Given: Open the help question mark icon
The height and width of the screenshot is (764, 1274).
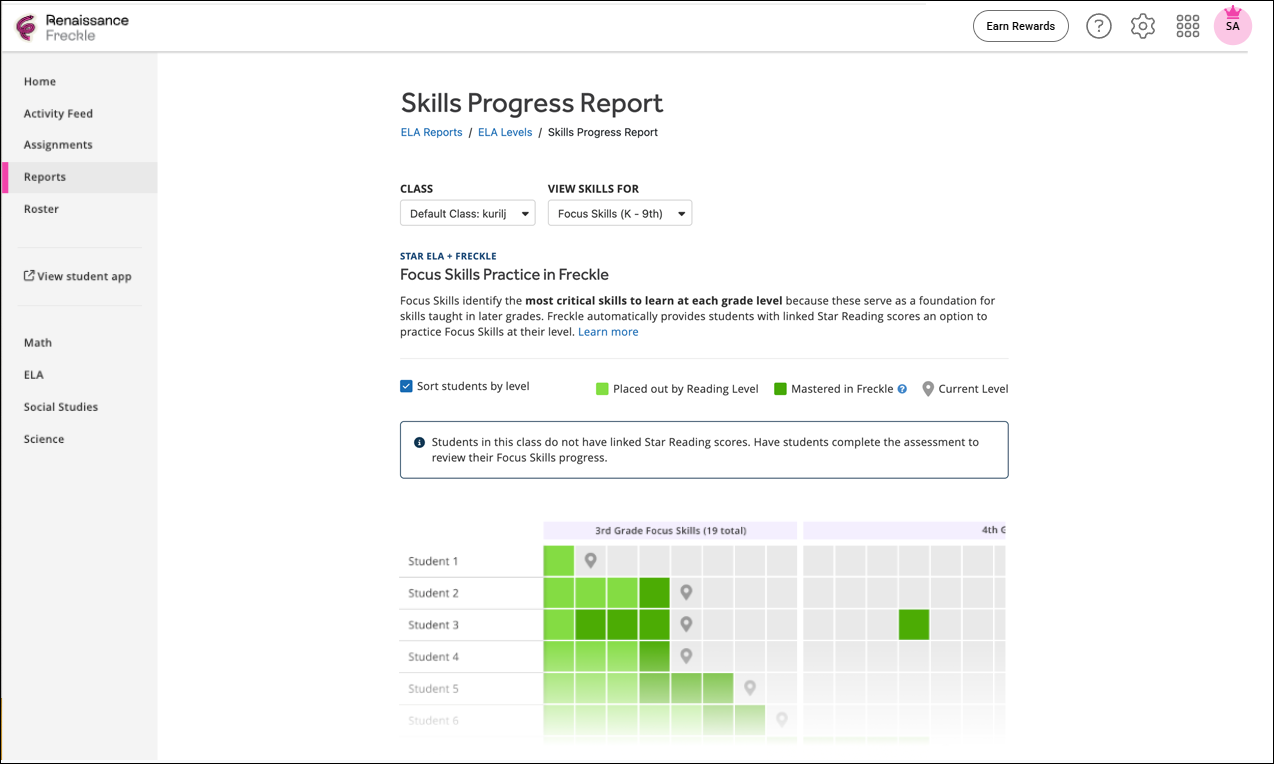Looking at the screenshot, I should pos(1098,26).
